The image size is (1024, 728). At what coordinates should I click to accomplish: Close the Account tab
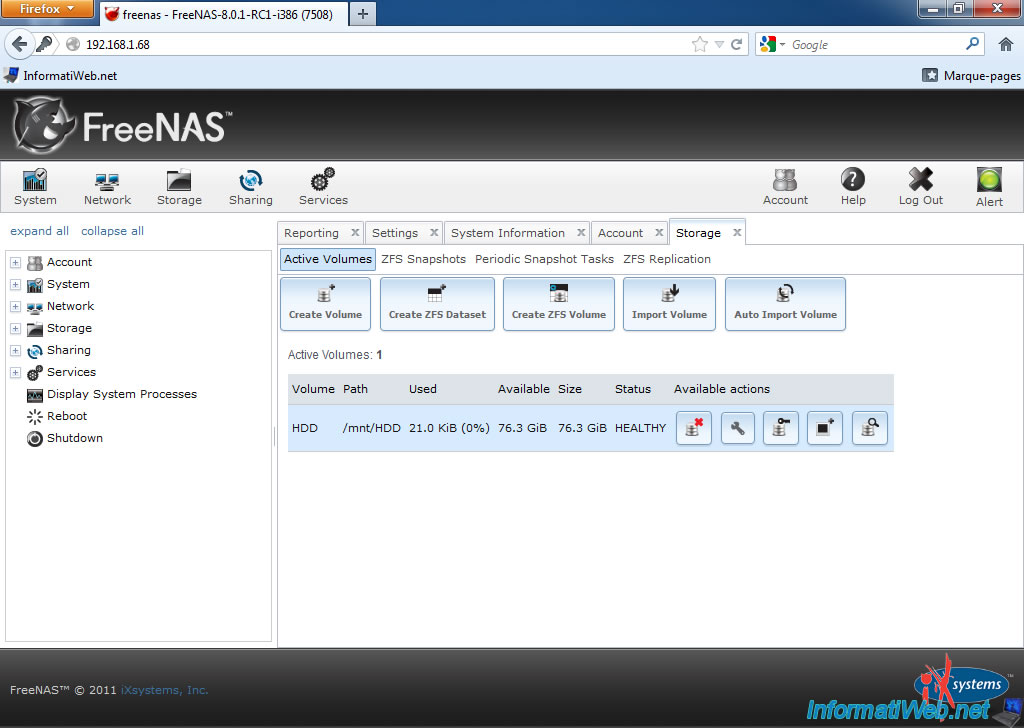(659, 232)
